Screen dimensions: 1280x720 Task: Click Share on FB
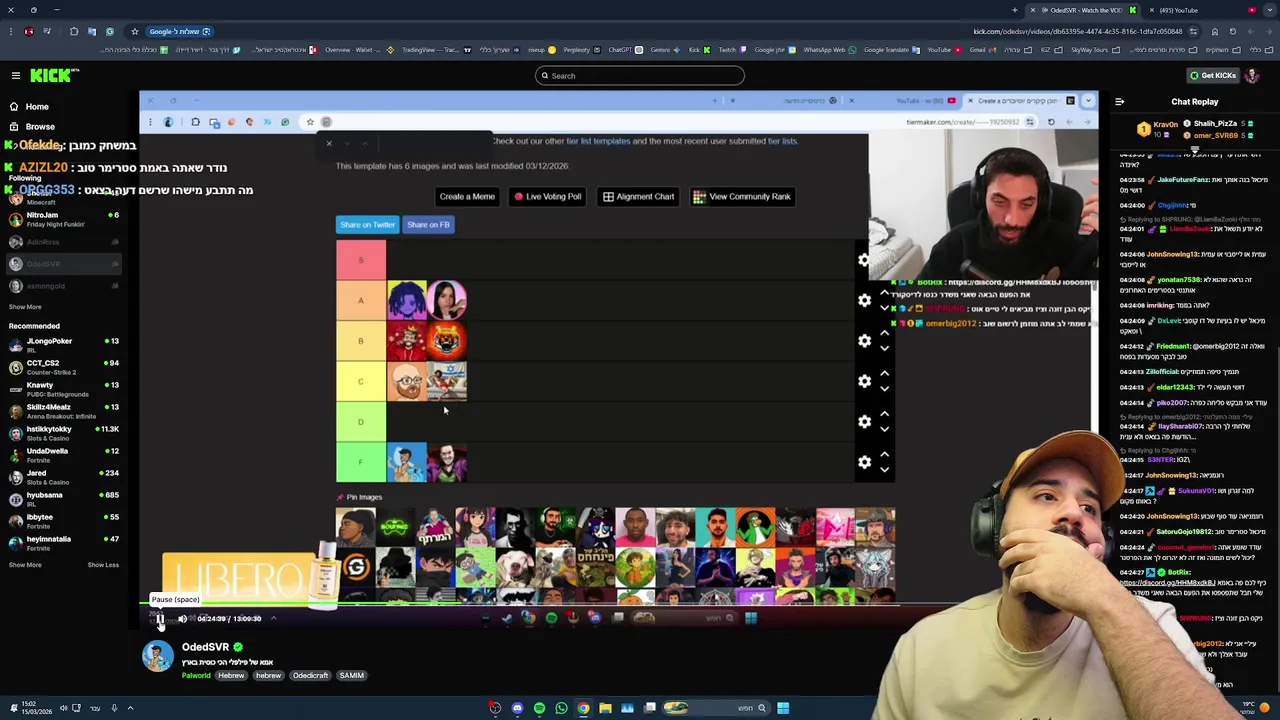[x=428, y=225]
